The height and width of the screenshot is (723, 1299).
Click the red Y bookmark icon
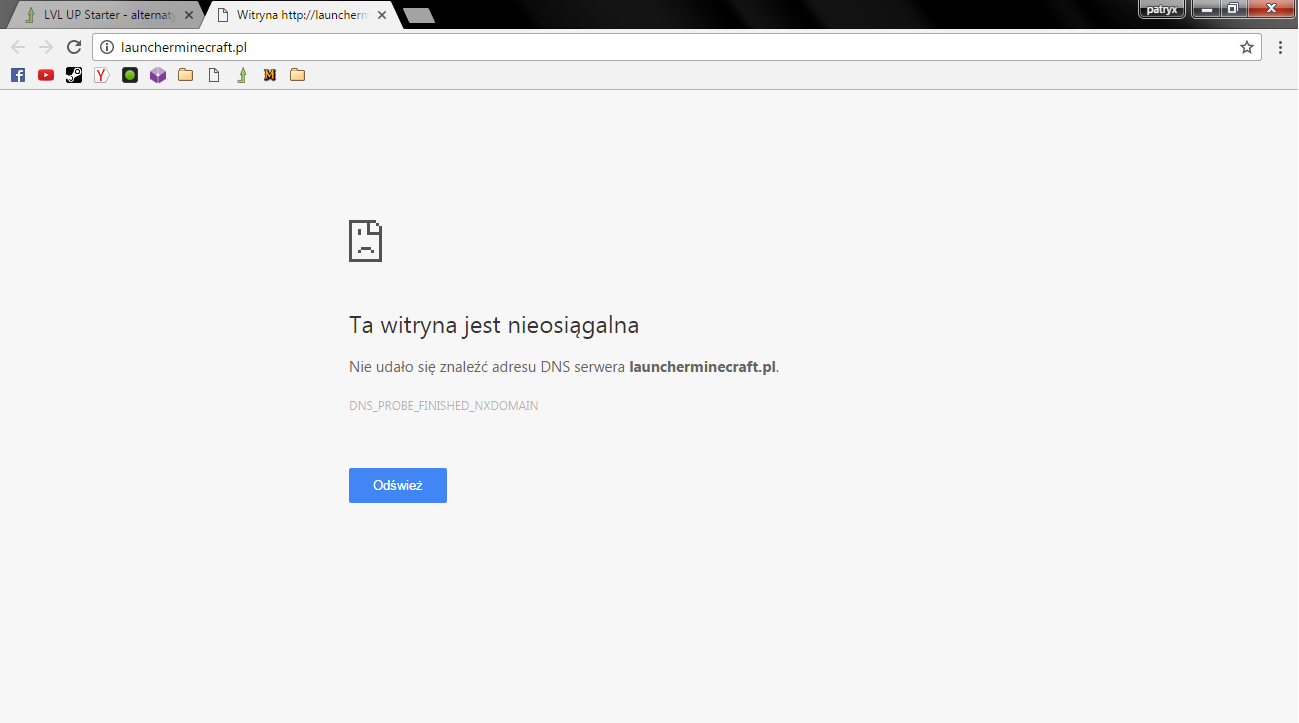102,75
